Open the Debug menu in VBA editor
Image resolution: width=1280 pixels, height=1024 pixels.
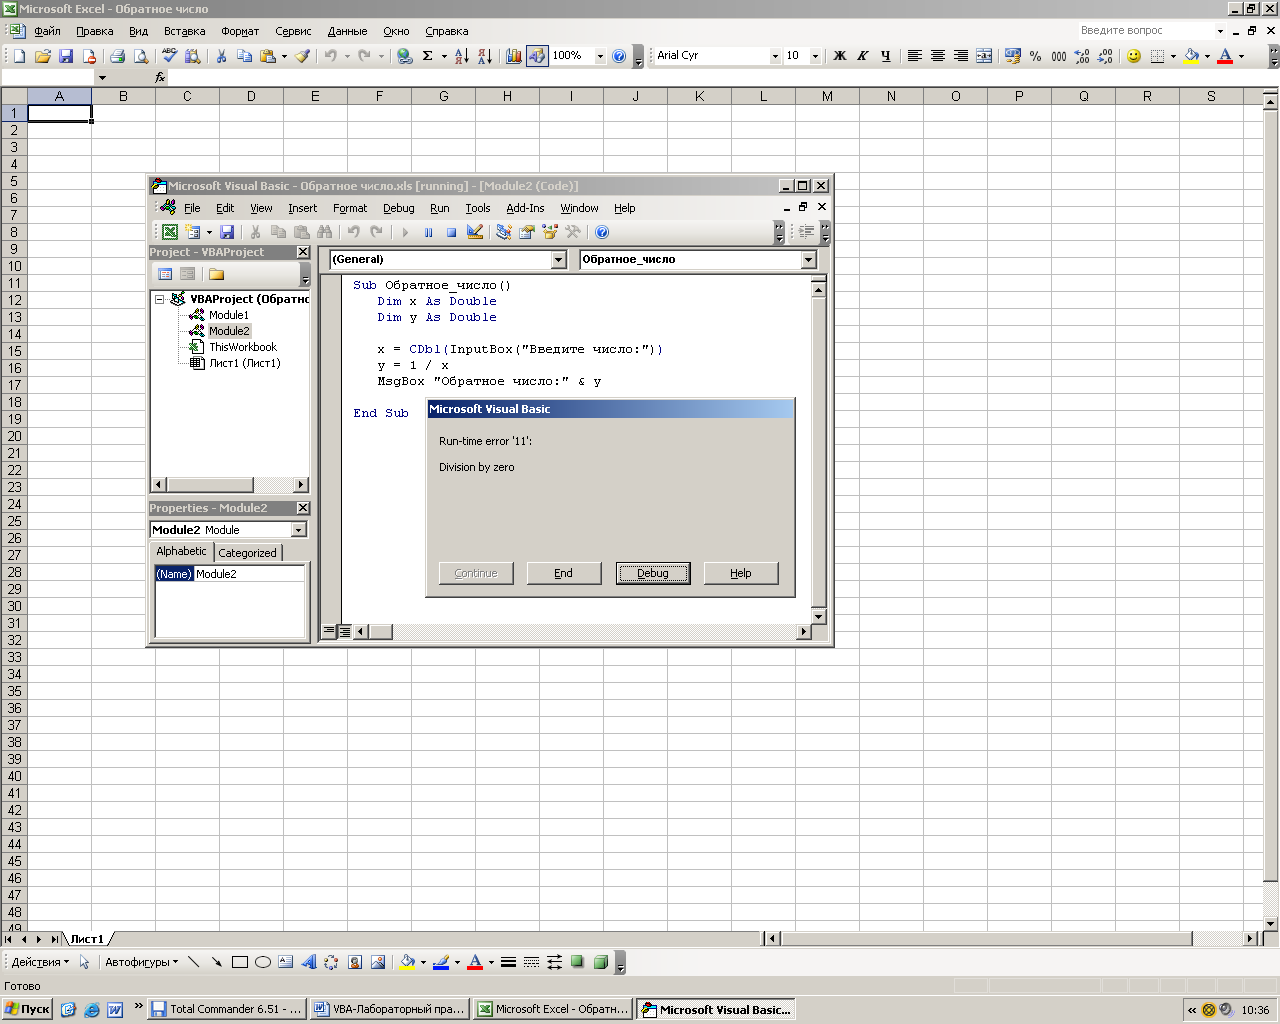pyautogui.click(x=399, y=208)
